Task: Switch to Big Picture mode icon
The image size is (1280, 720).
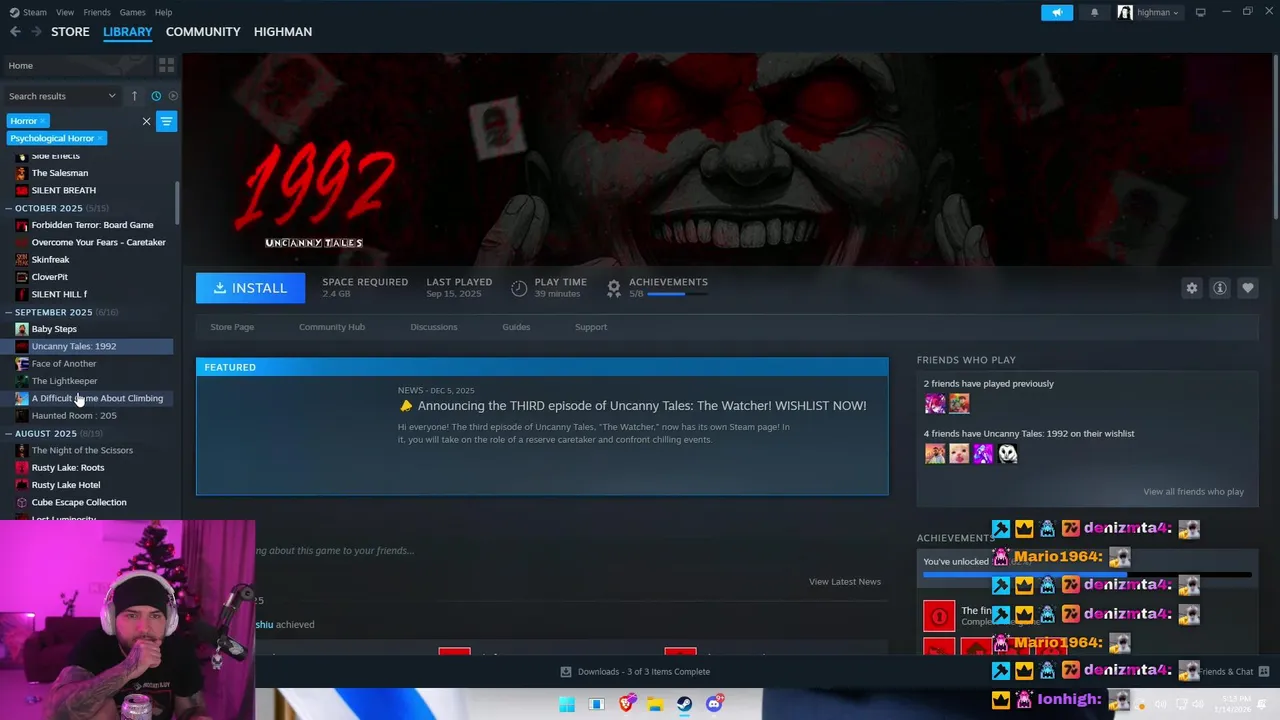Action: [x=1201, y=12]
